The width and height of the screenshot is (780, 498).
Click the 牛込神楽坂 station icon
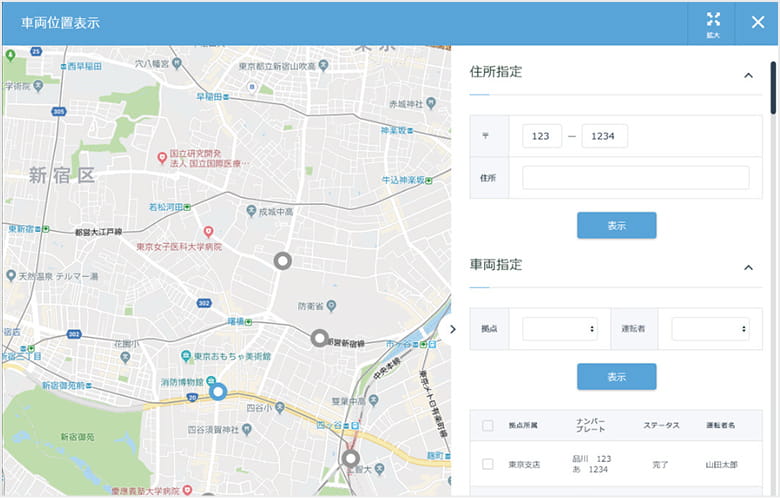click(429, 180)
